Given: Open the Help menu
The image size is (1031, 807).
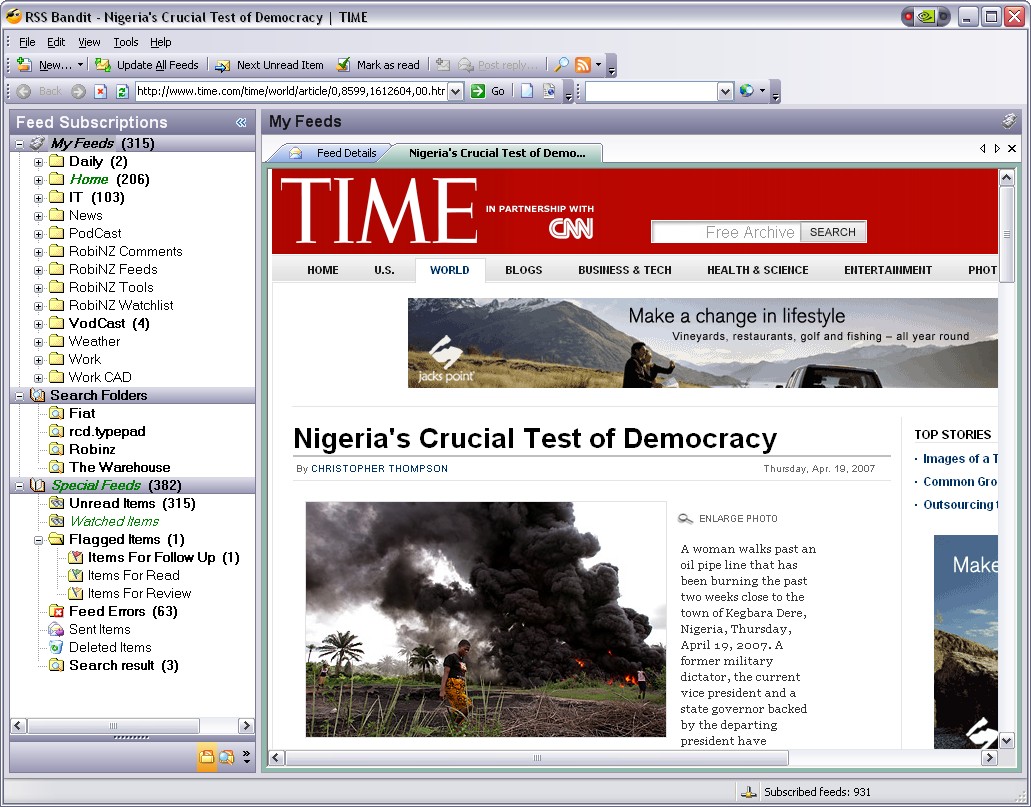Looking at the screenshot, I should [160, 42].
